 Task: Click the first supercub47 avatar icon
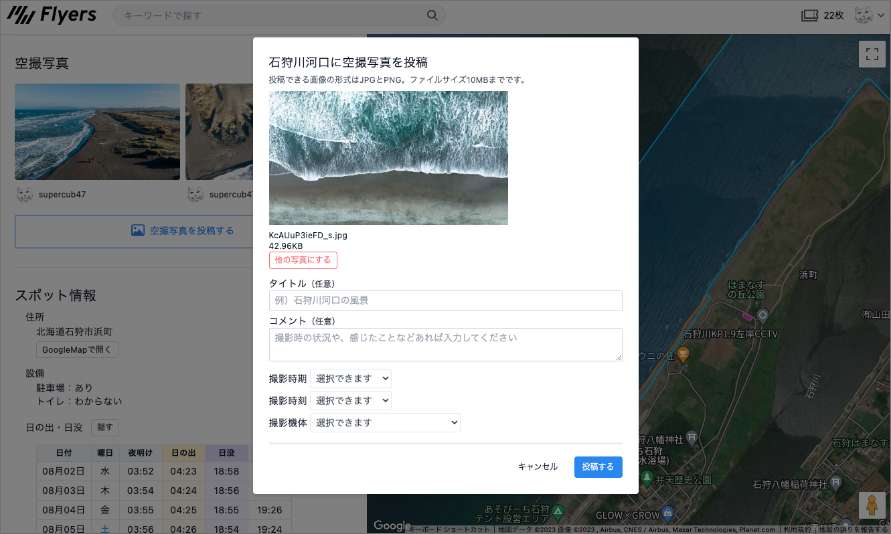coord(25,194)
